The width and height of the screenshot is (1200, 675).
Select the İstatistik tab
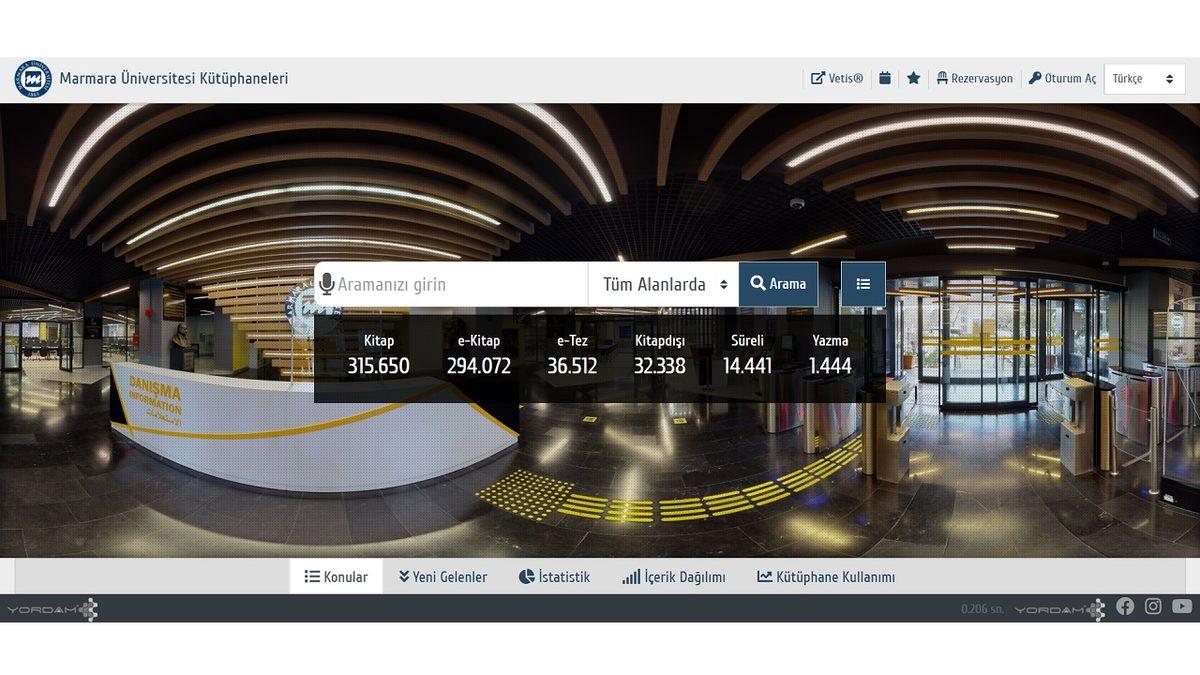[555, 577]
